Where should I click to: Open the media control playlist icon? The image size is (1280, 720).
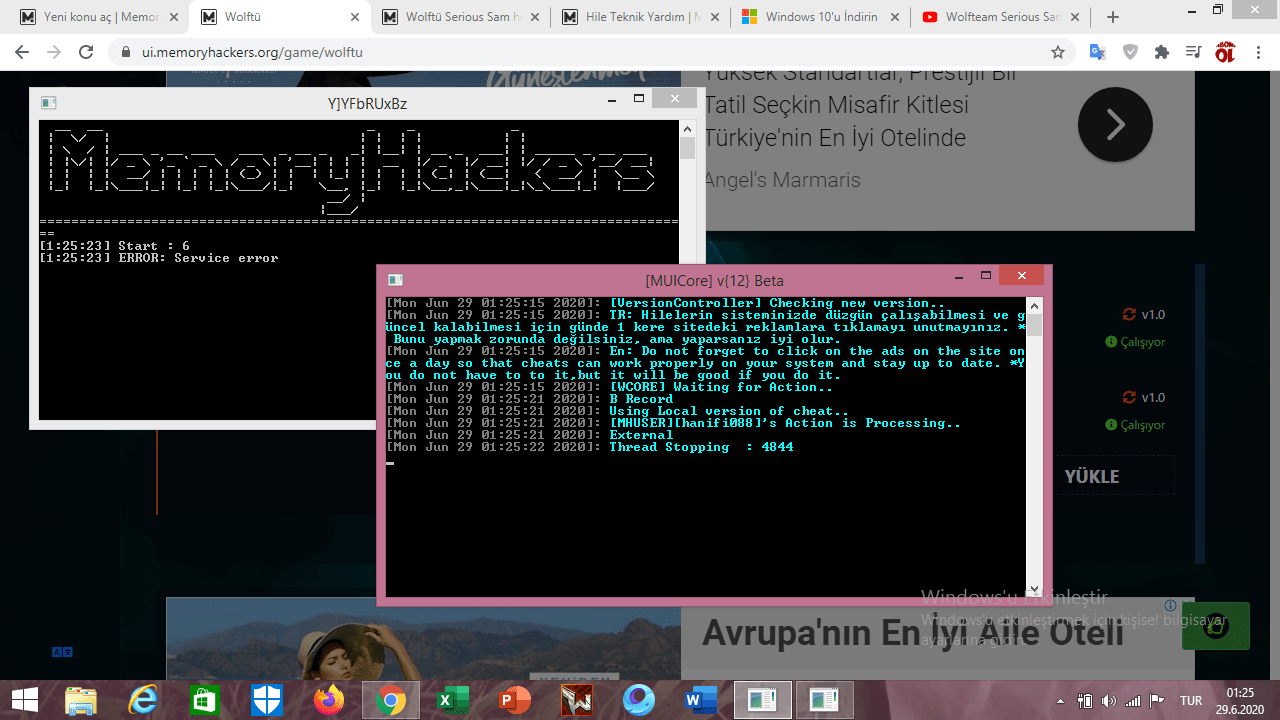[x=1193, y=52]
